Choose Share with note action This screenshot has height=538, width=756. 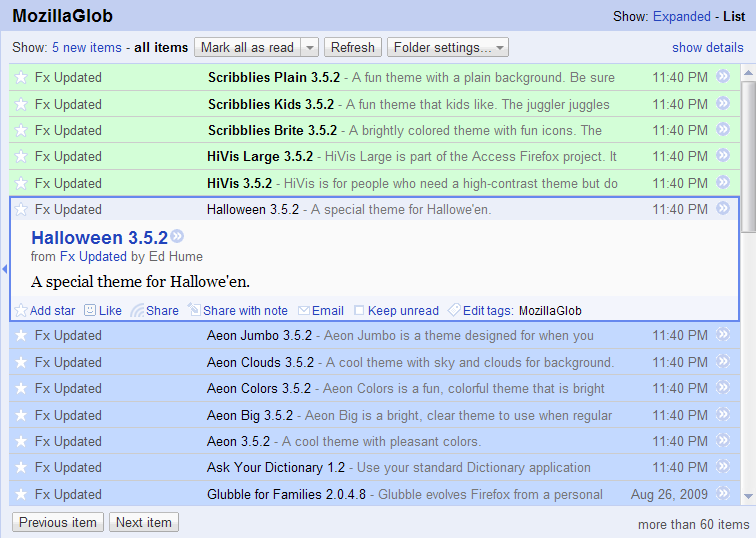[238, 310]
